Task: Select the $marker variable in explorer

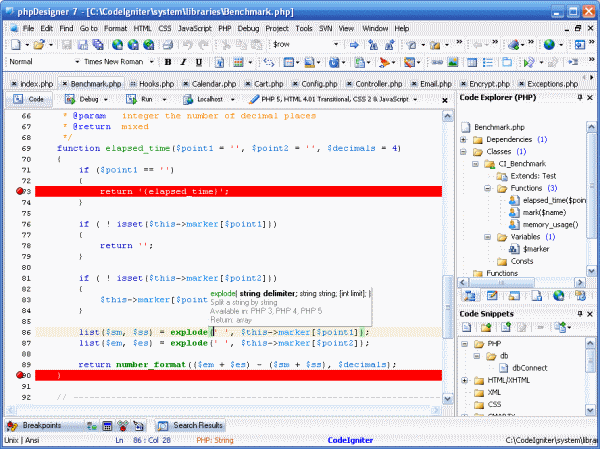Action: point(536,249)
